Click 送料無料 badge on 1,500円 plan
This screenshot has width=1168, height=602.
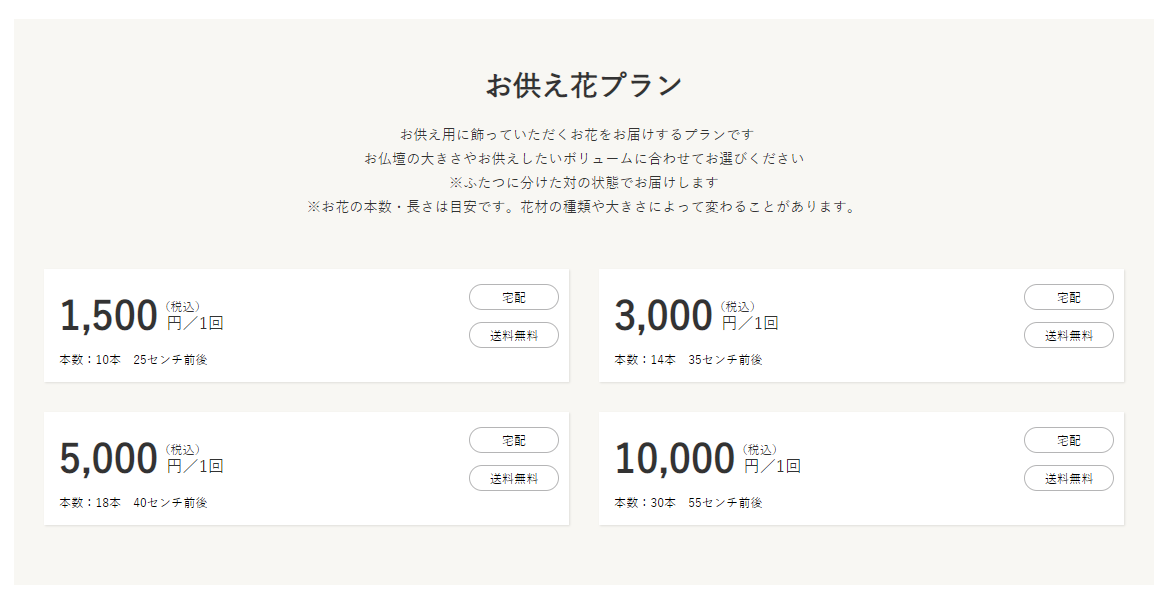click(514, 335)
